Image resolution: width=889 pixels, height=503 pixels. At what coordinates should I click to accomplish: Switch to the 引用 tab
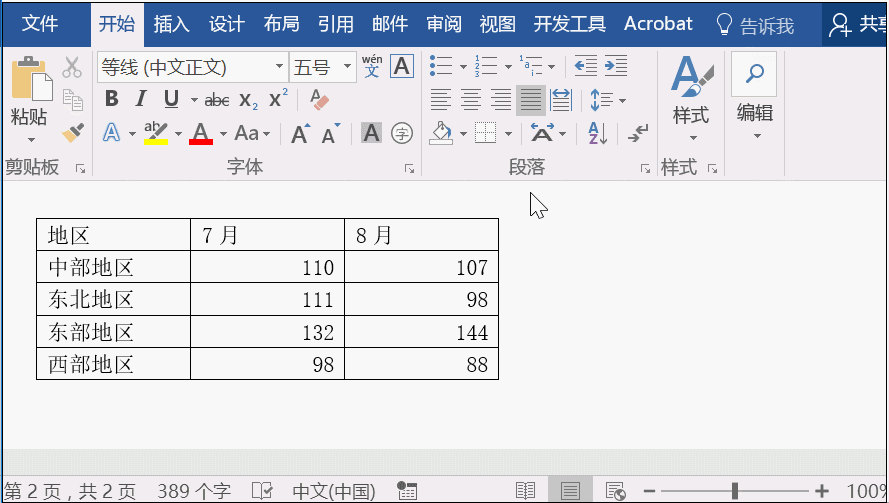(x=336, y=24)
